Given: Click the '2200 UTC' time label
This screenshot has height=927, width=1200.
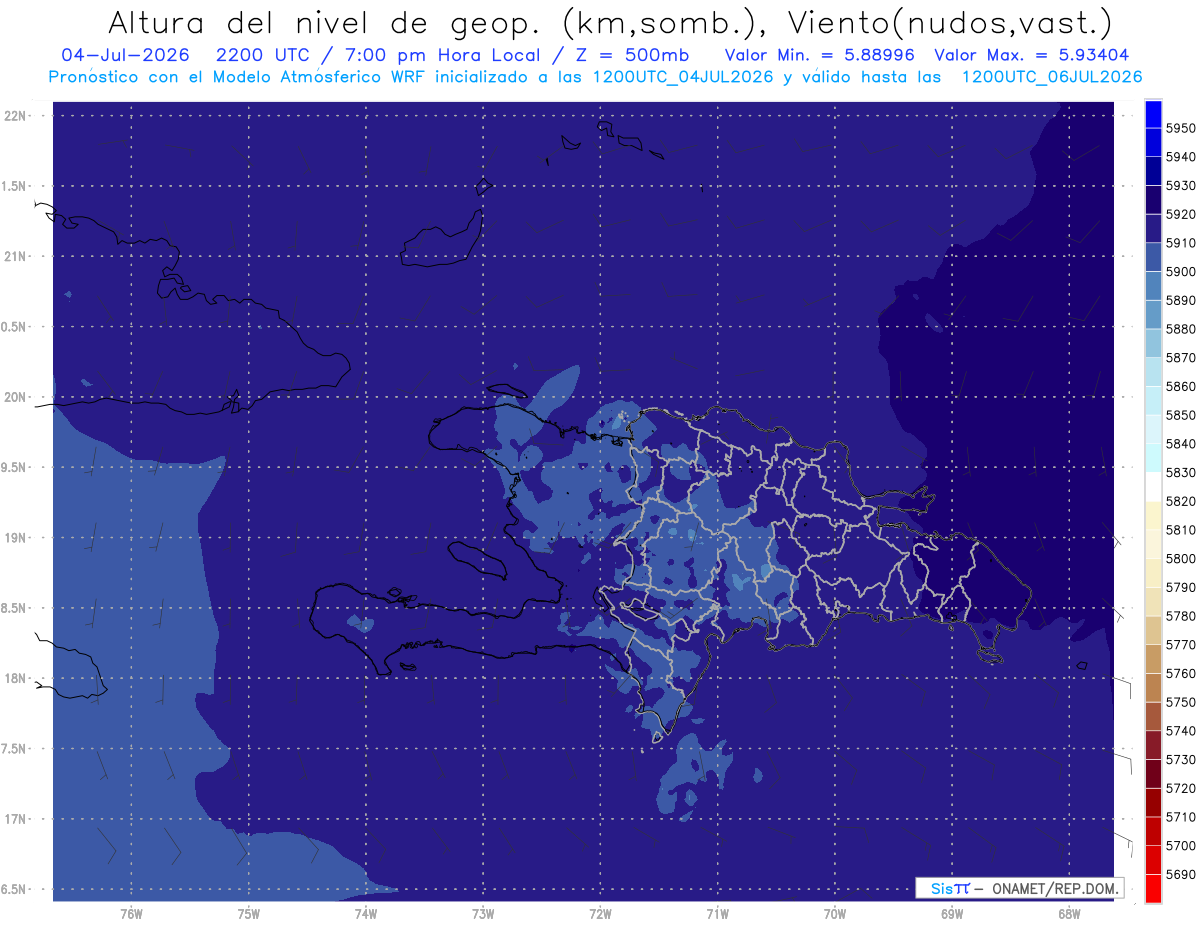Looking at the screenshot, I should coord(264,55).
